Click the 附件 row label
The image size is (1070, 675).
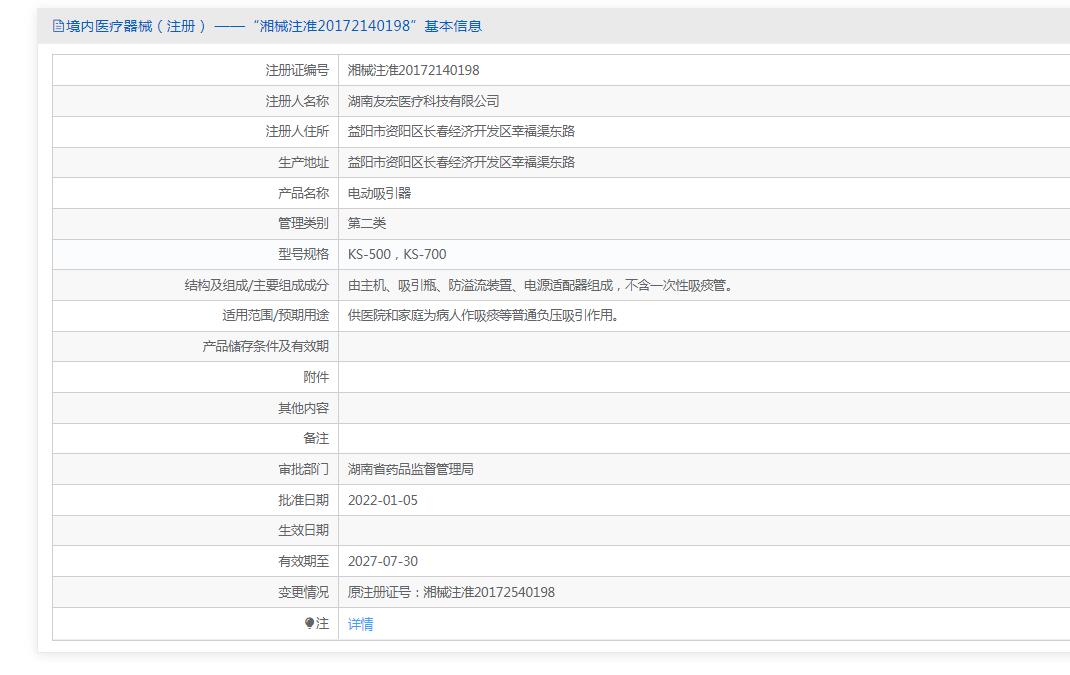pos(316,377)
